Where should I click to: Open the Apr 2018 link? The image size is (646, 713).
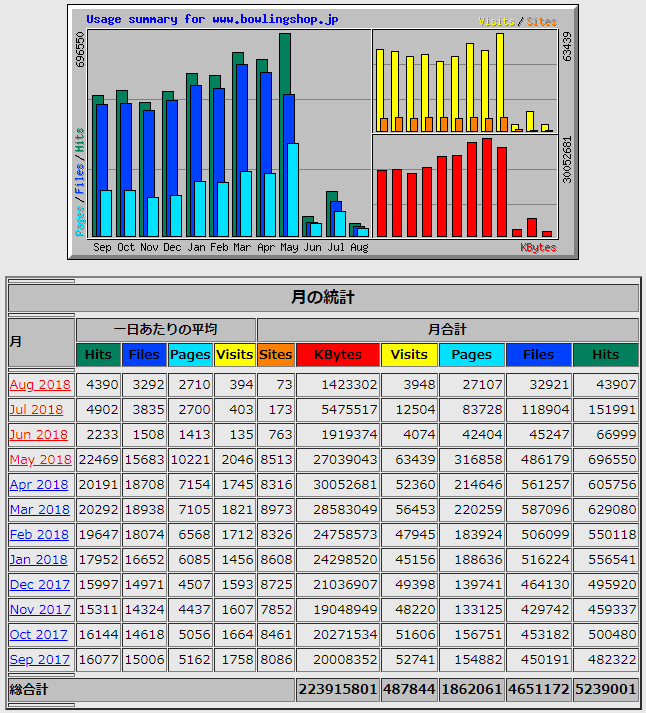[39, 484]
